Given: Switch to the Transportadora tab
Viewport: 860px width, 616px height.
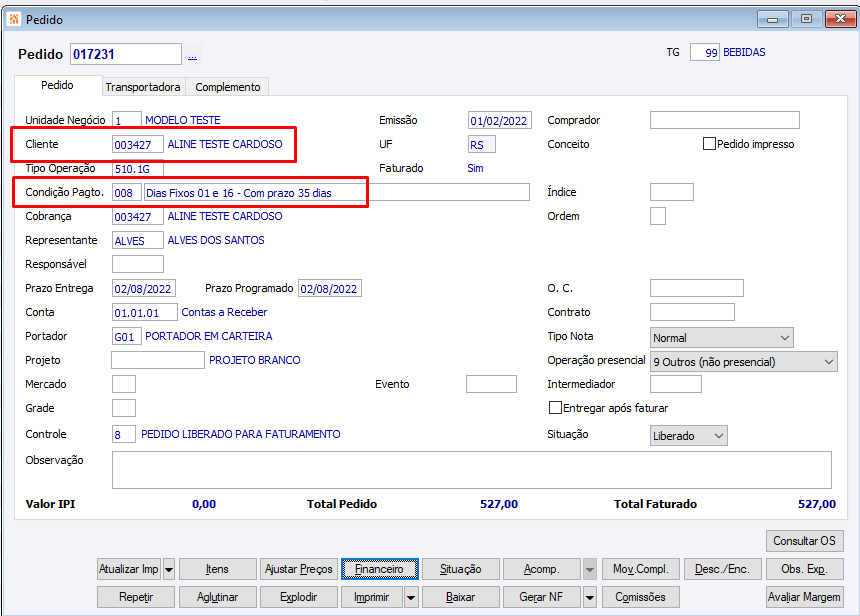Looking at the screenshot, I should click(143, 87).
